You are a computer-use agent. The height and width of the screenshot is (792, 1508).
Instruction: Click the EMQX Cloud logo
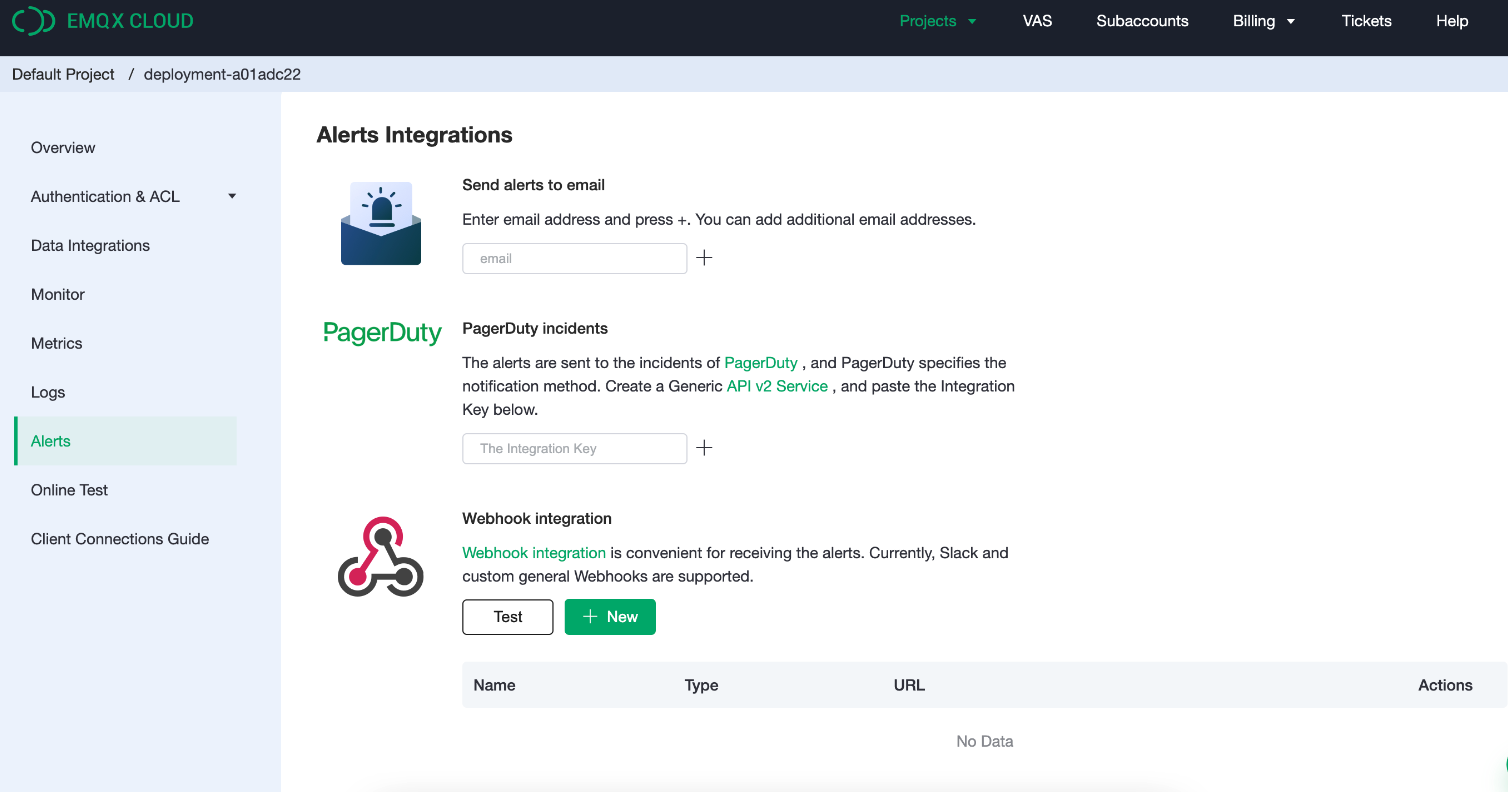pyautogui.click(x=103, y=21)
